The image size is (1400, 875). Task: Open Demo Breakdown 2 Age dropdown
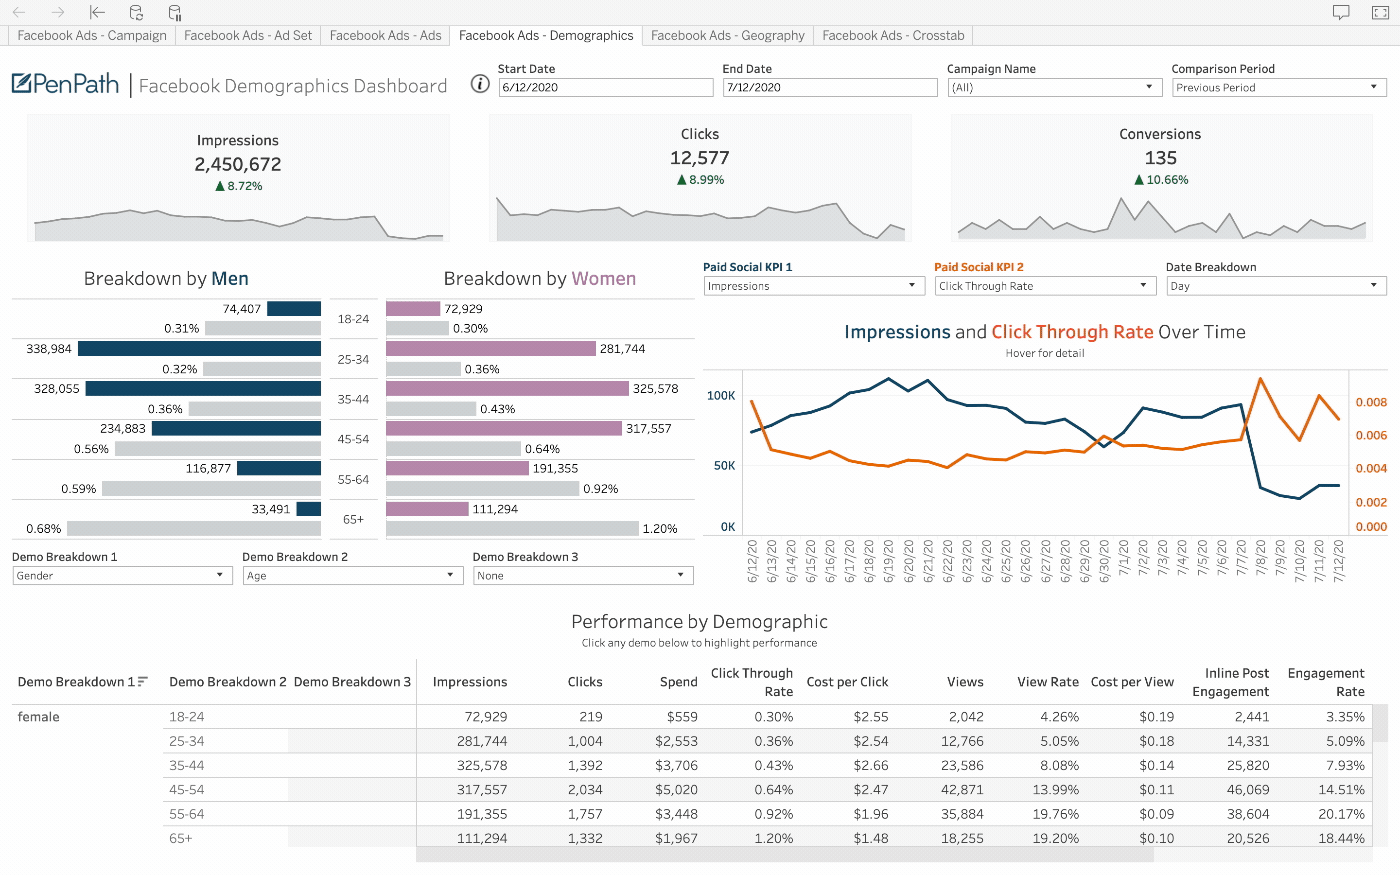click(x=352, y=576)
